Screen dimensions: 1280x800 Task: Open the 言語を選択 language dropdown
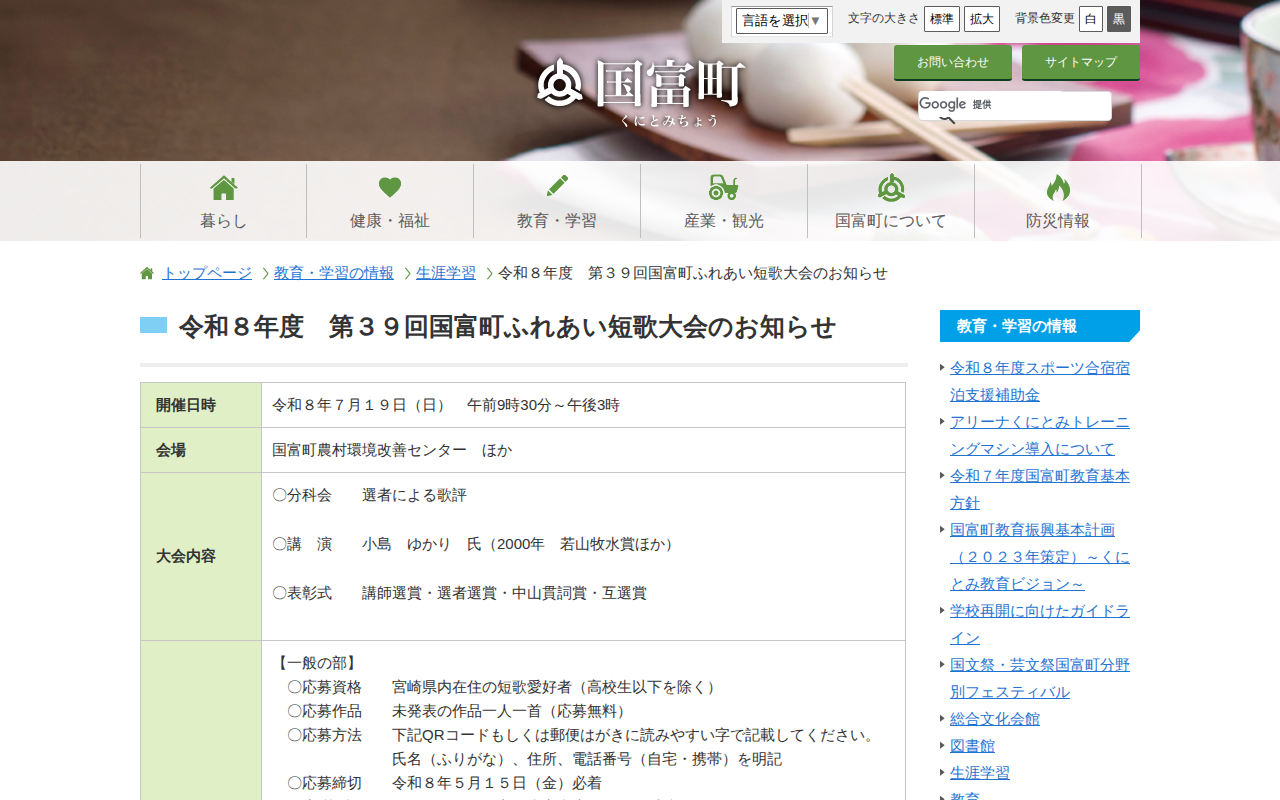782,20
